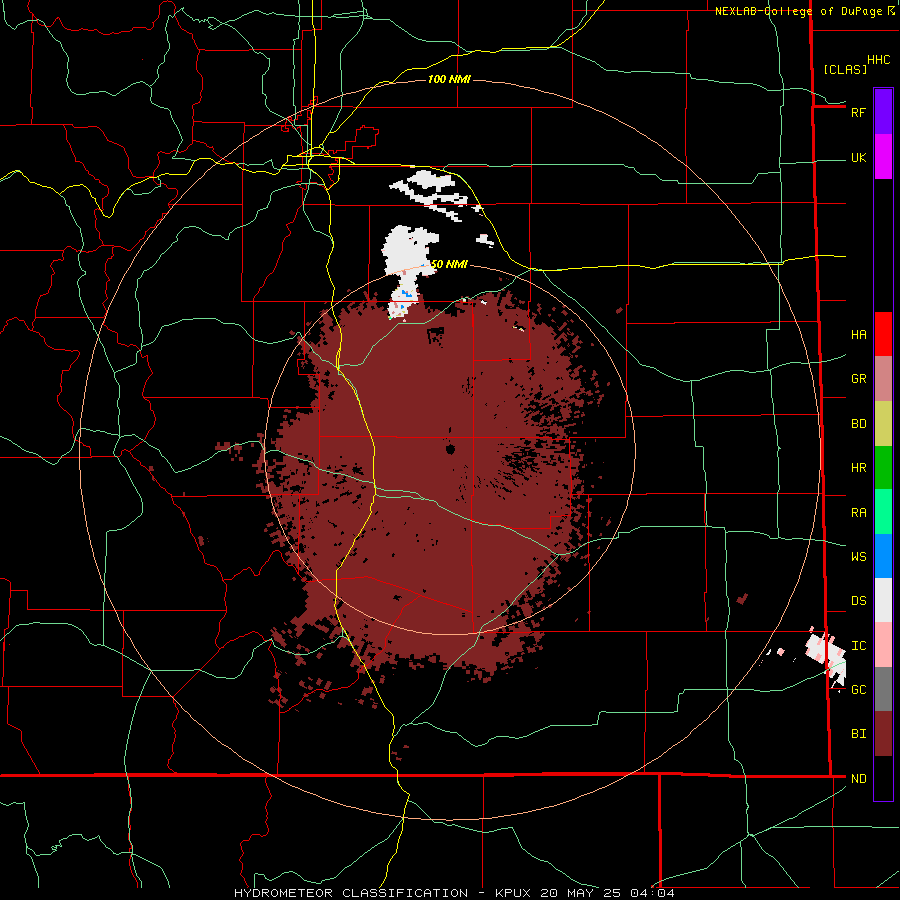Click the light green RA swatch

click(x=883, y=512)
